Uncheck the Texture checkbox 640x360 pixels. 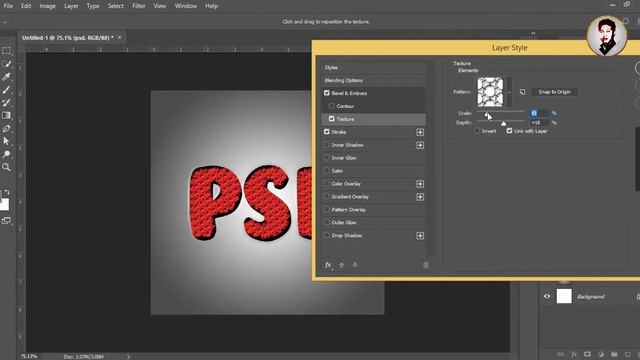[x=332, y=119]
